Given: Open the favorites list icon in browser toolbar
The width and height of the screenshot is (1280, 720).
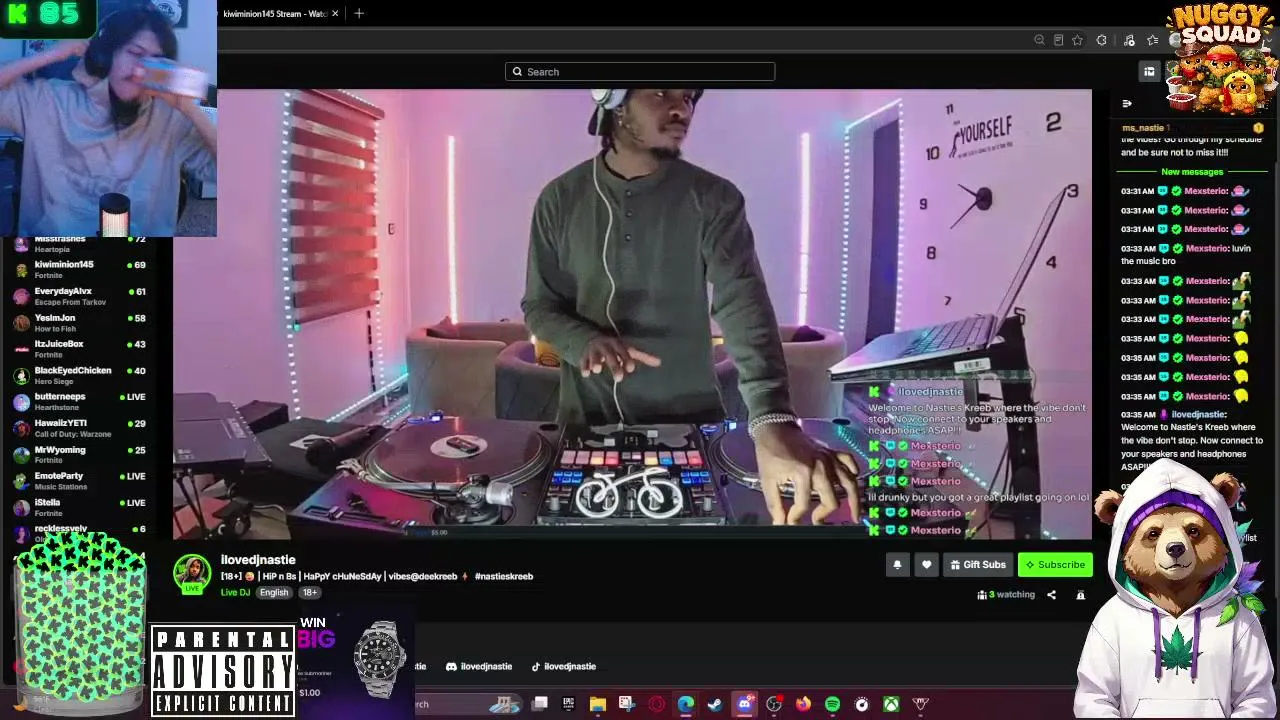Looking at the screenshot, I should pyautogui.click(x=1153, y=40).
